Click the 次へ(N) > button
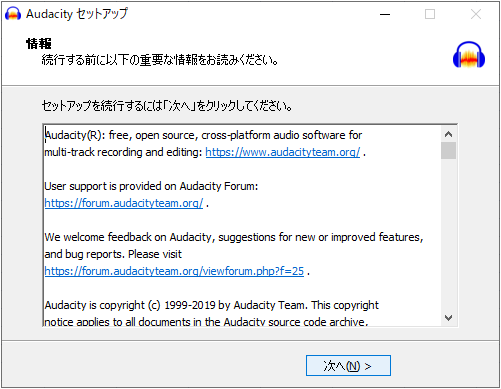 [348, 366]
